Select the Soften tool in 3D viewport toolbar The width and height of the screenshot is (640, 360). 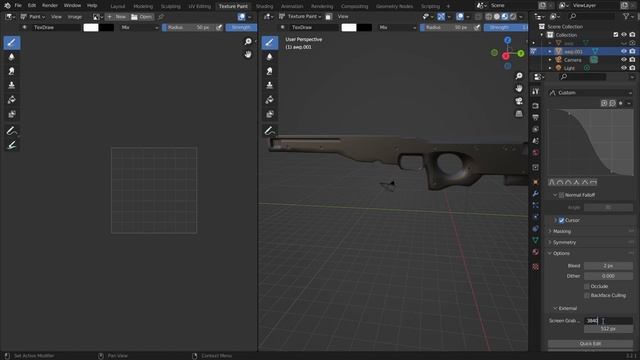270,57
